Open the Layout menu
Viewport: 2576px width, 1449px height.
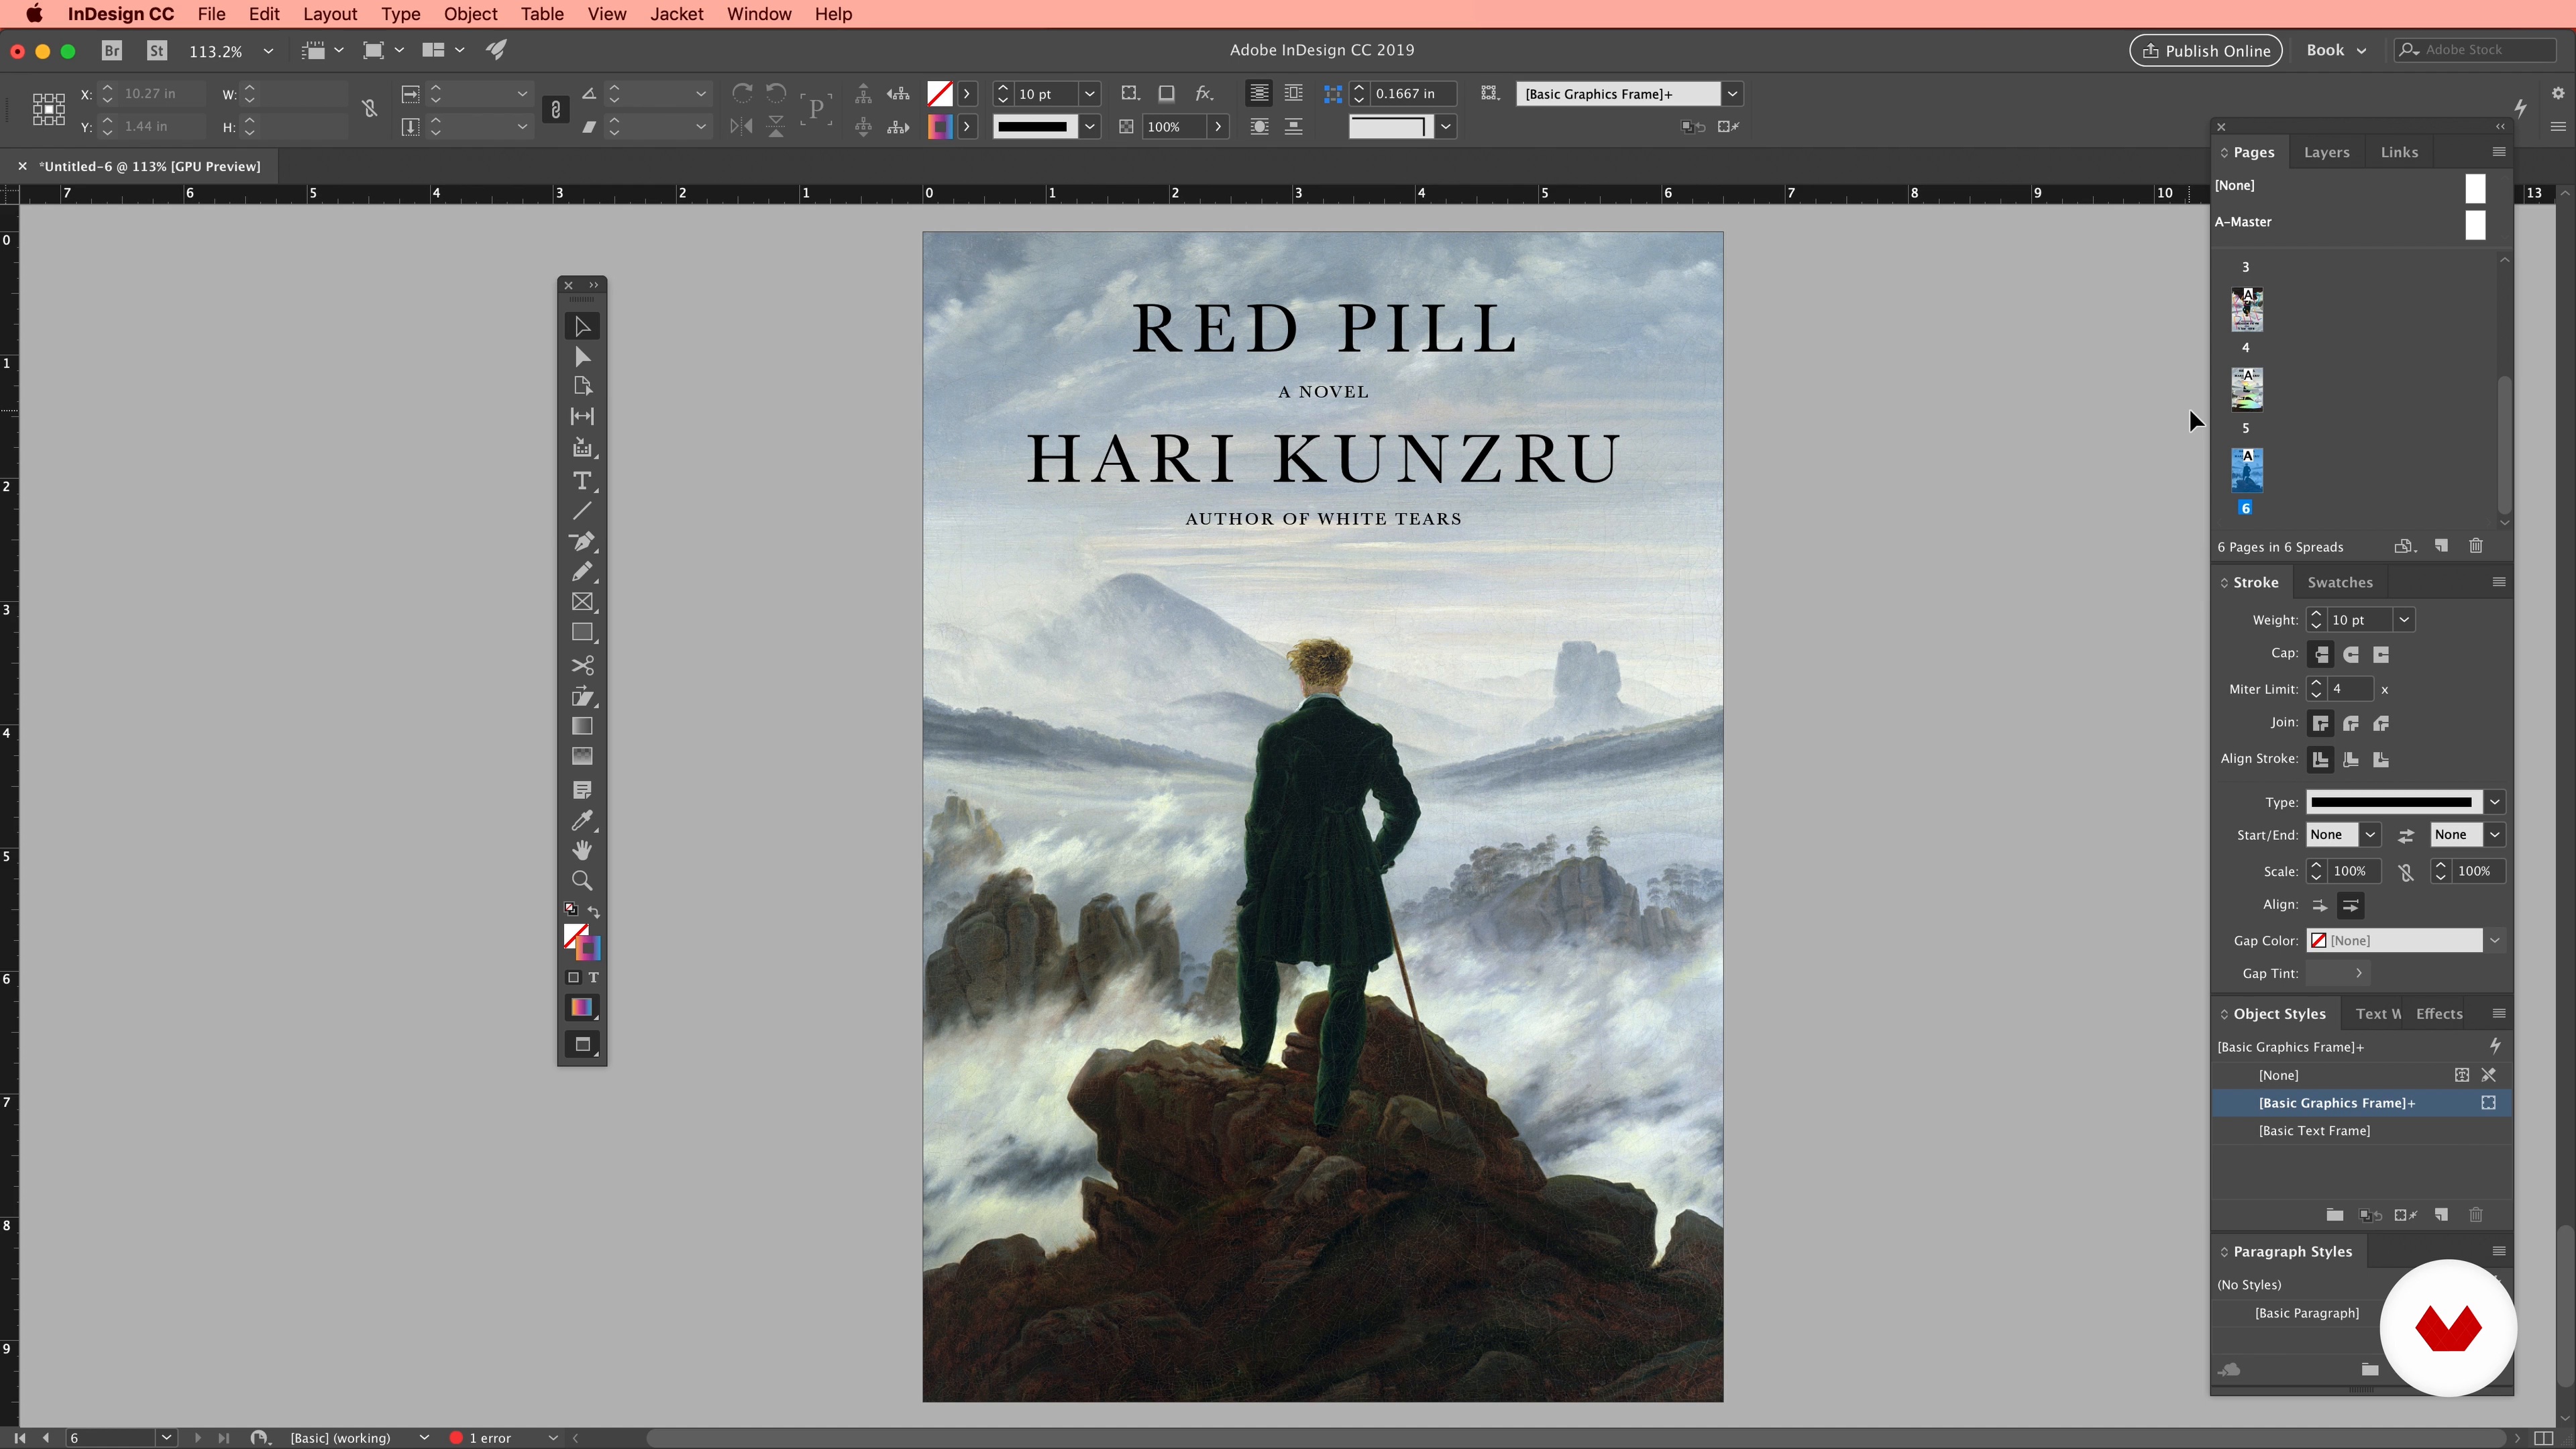click(330, 14)
